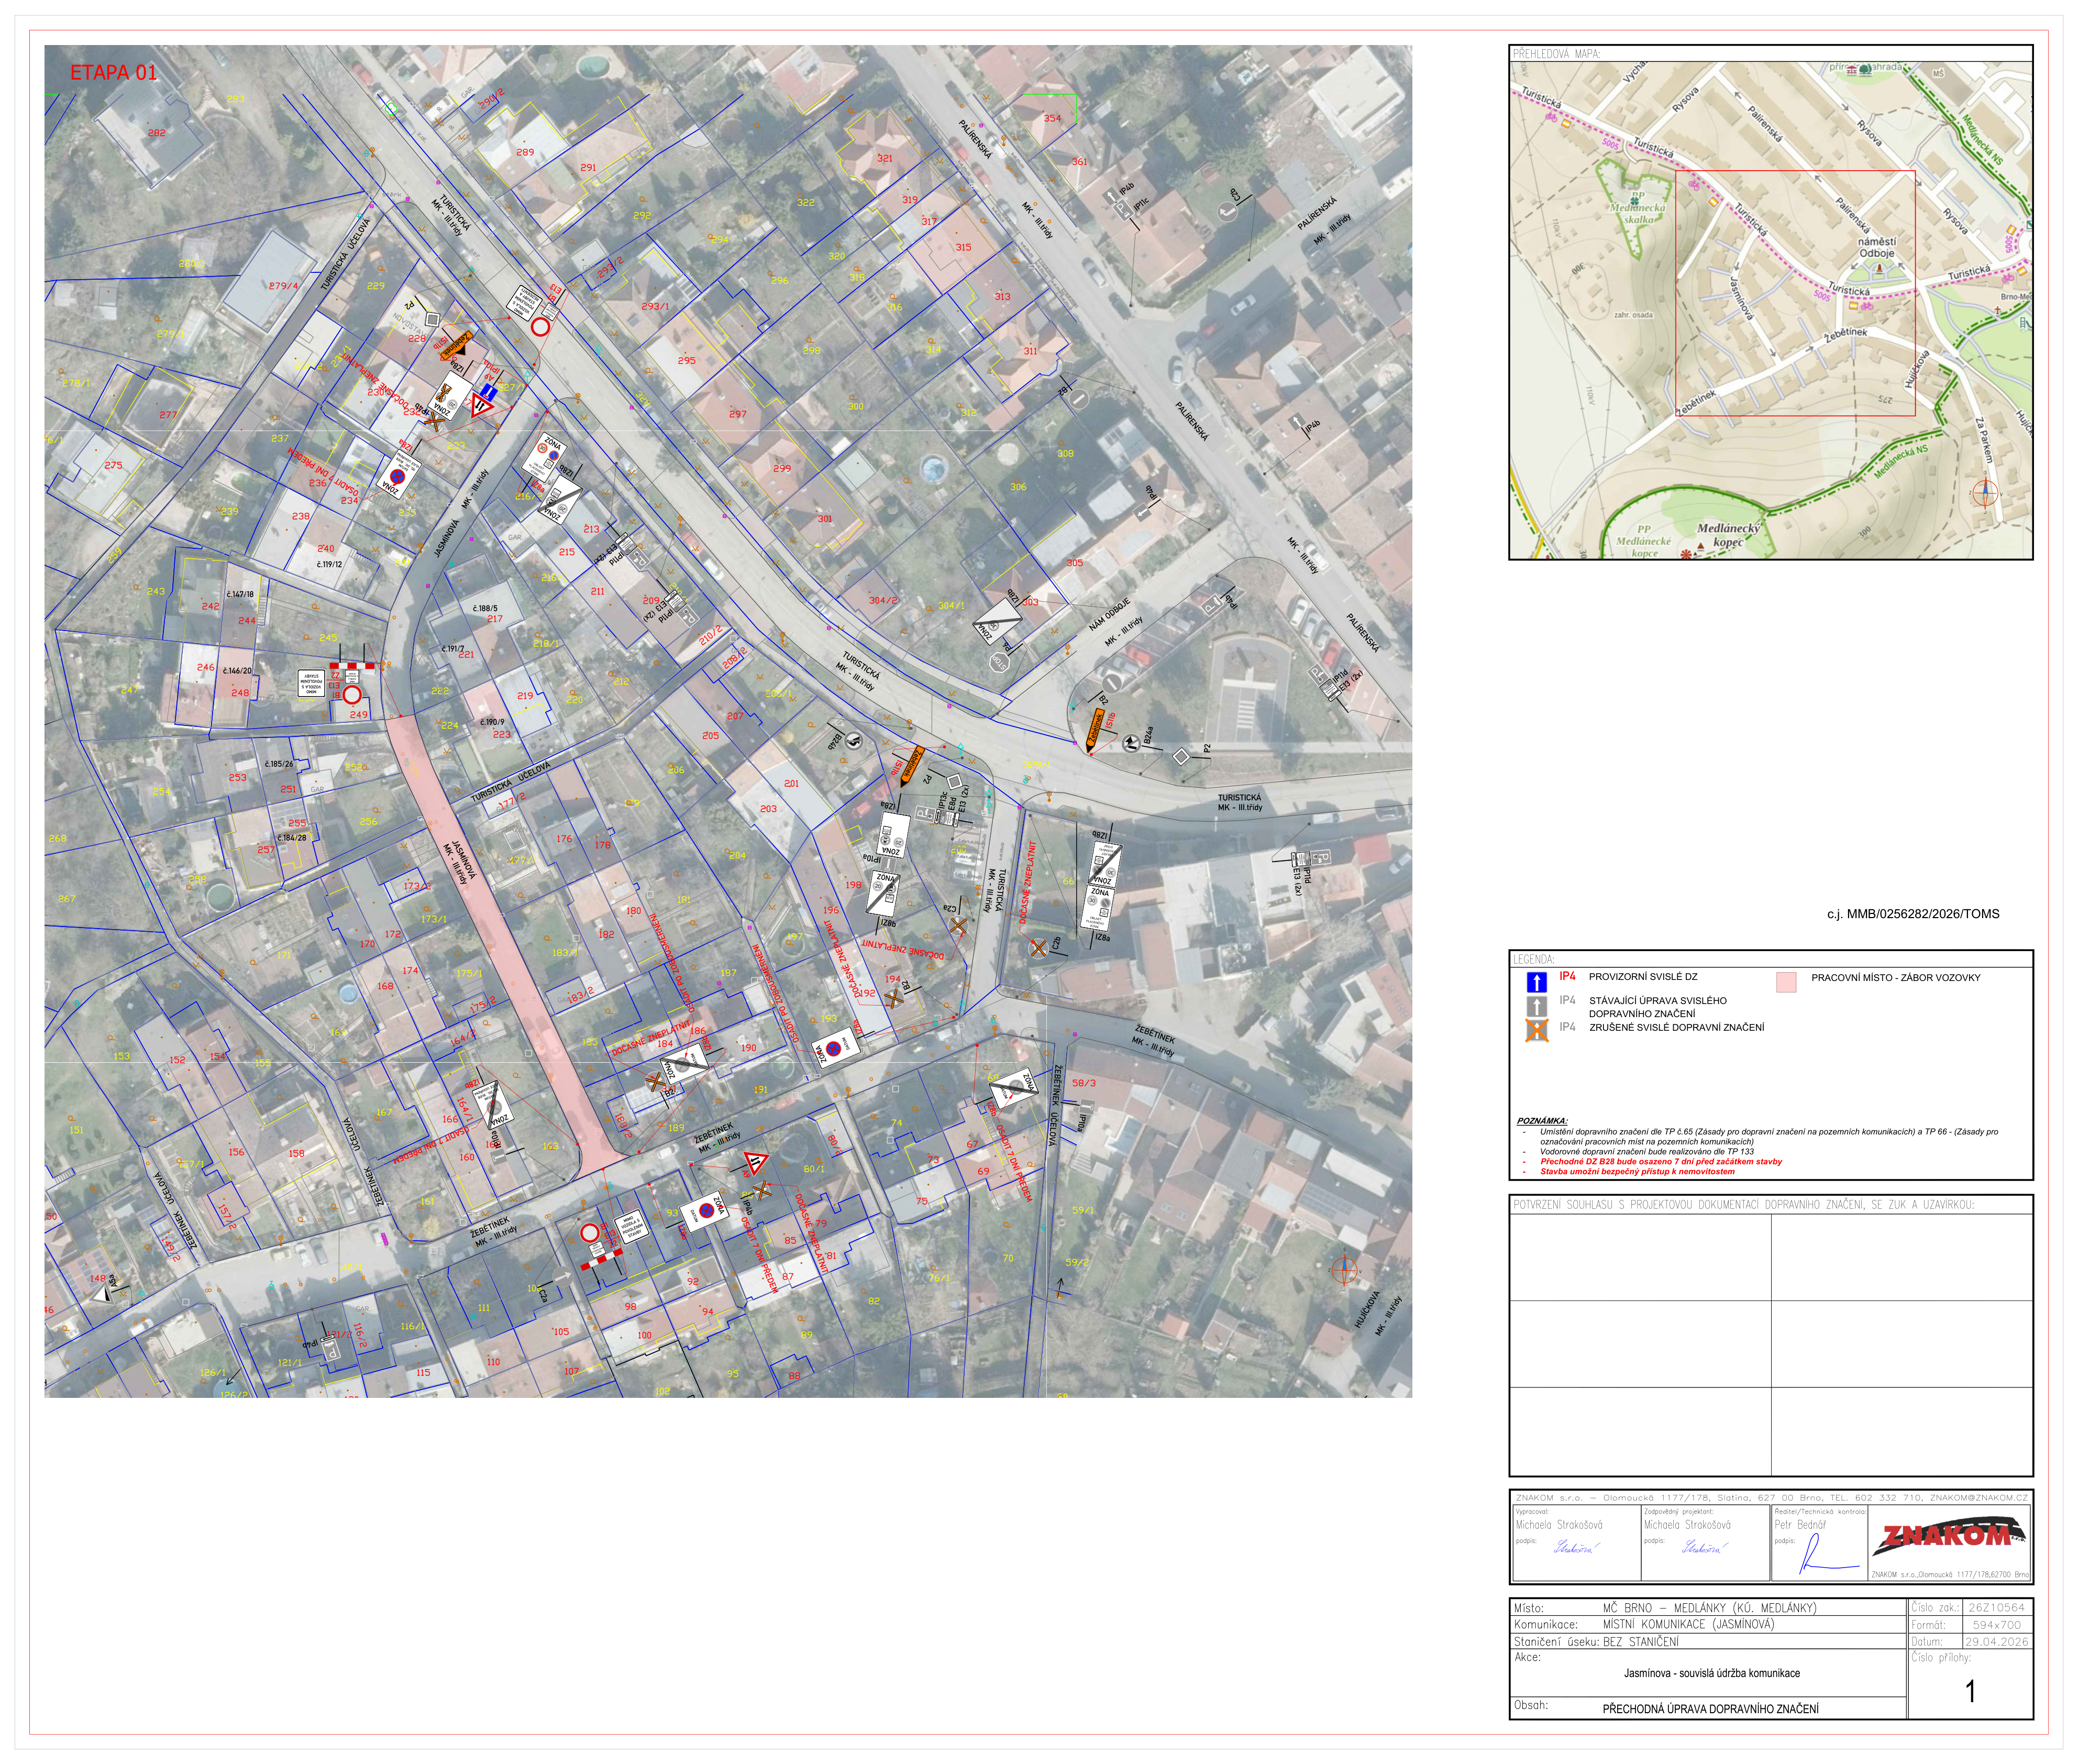Click the format value 594x700

pos(1996,1624)
